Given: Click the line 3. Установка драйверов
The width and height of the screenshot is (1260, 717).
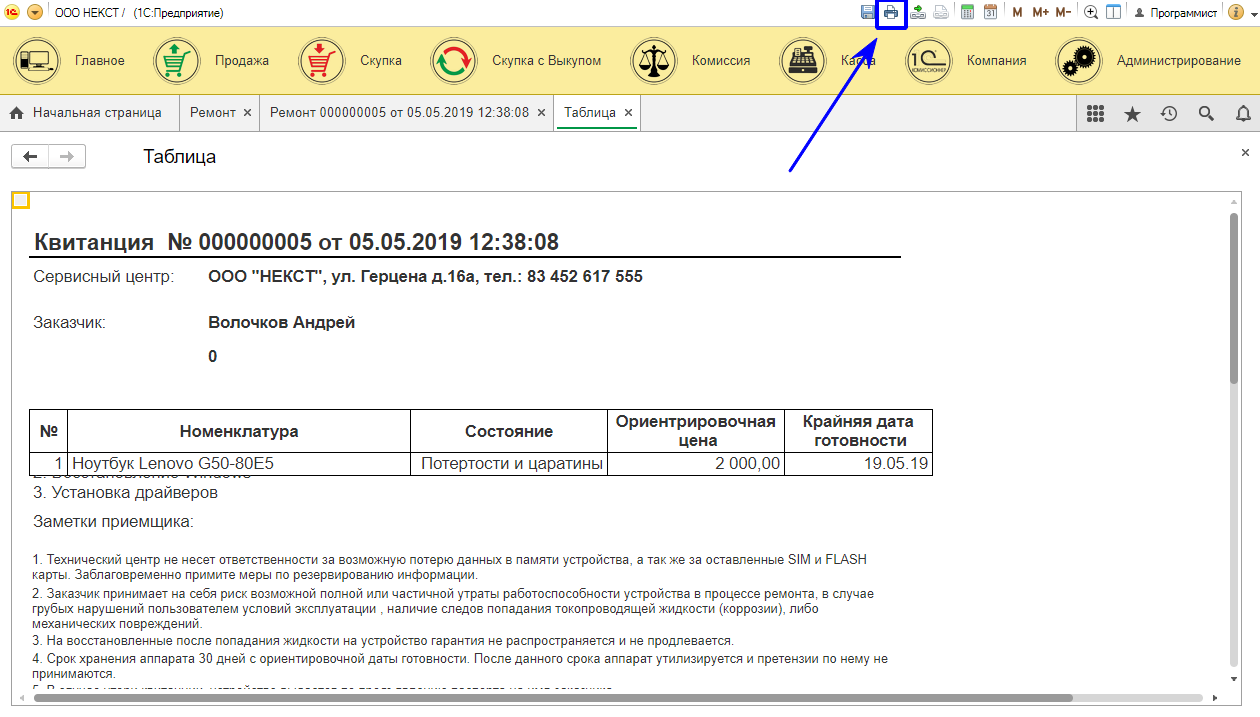Looking at the screenshot, I should pyautogui.click(x=126, y=492).
